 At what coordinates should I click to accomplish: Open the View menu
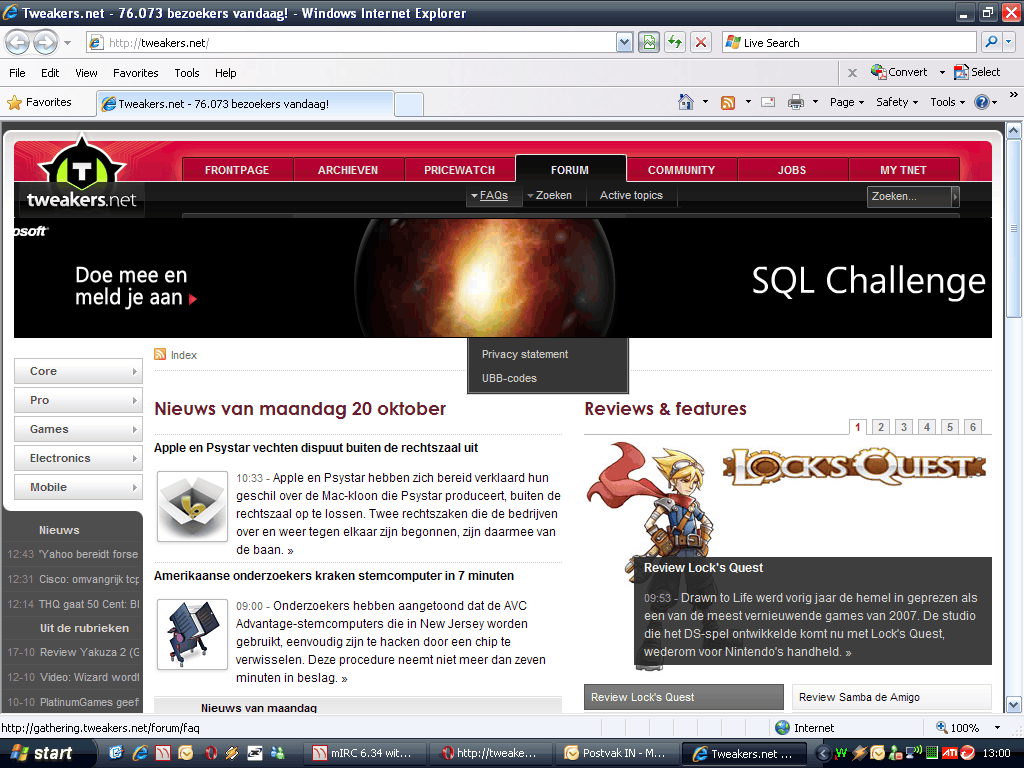pos(86,73)
